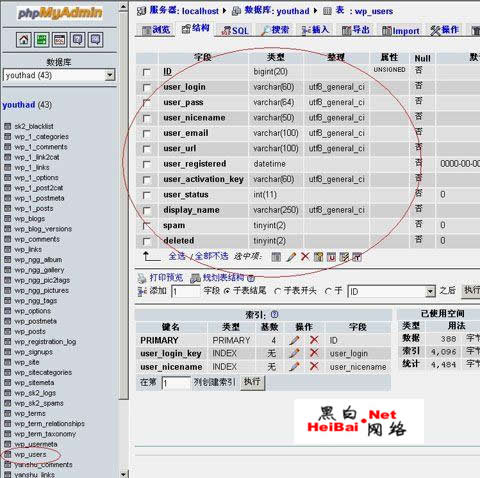
Task: Open the sk2_blacklist table in sidebar
Action: [34, 126]
